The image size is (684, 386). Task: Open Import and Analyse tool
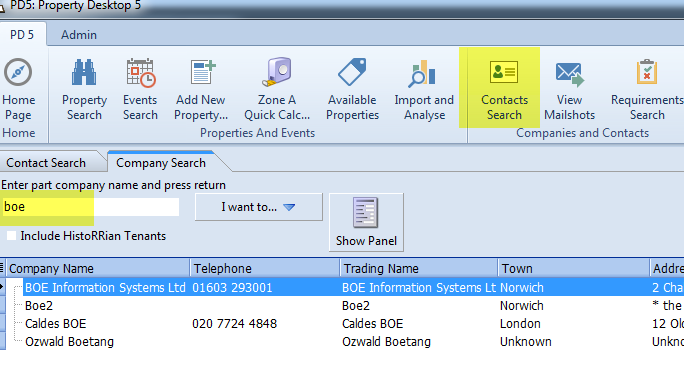[424, 89]
